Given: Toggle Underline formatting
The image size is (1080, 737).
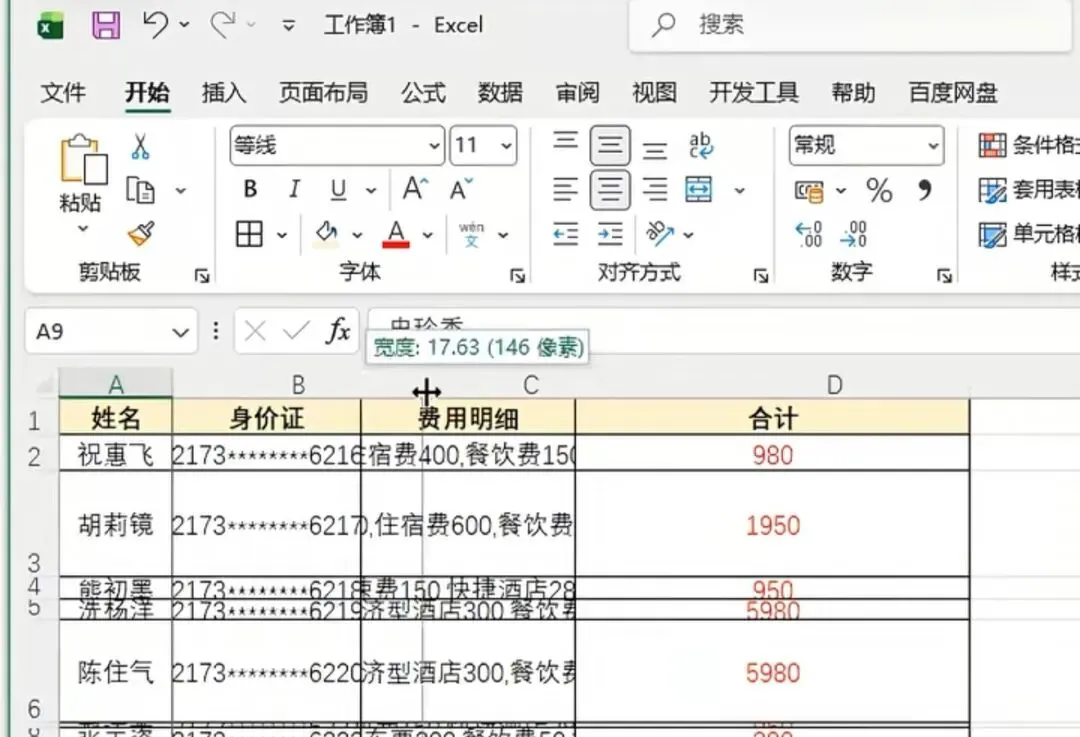Looking at the screenshot, I should 338,189.
